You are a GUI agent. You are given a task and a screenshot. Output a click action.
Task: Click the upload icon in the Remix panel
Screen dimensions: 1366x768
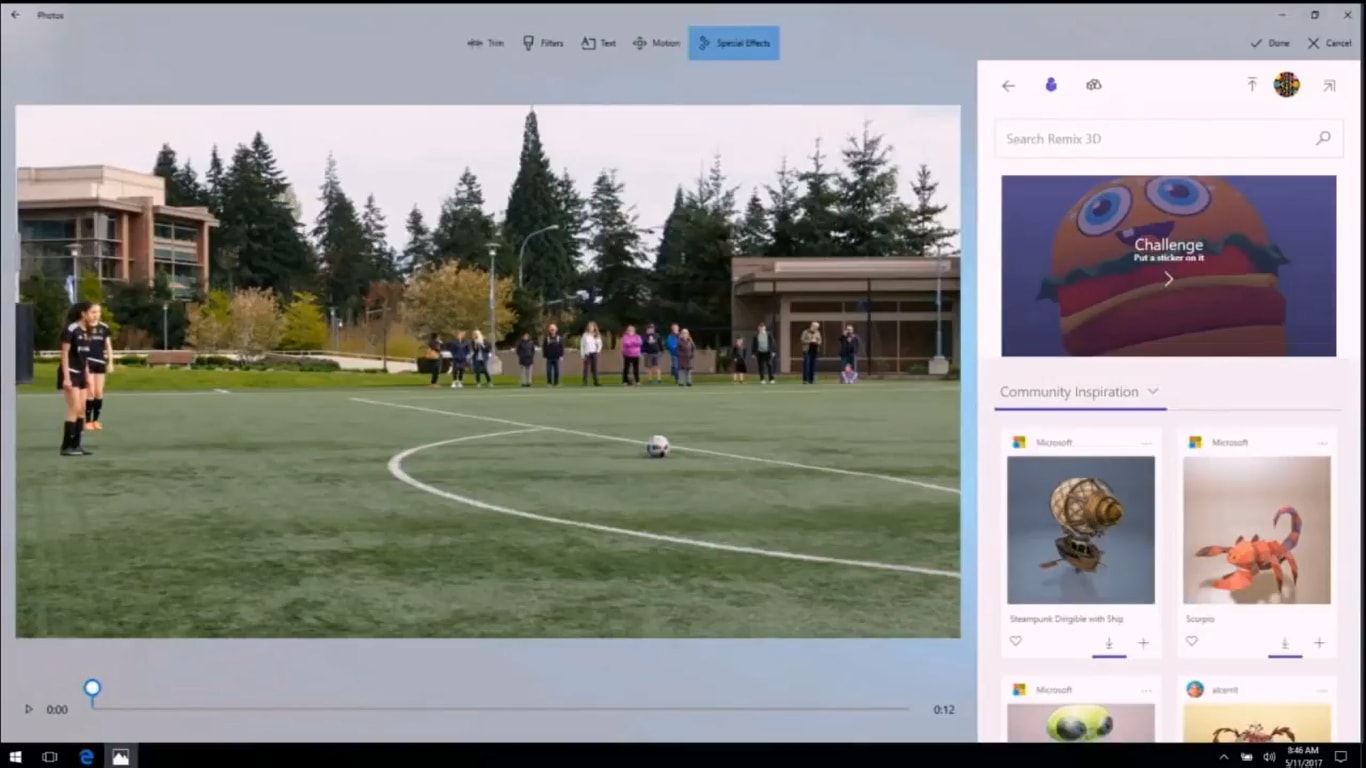click(x=1252, y=85)
